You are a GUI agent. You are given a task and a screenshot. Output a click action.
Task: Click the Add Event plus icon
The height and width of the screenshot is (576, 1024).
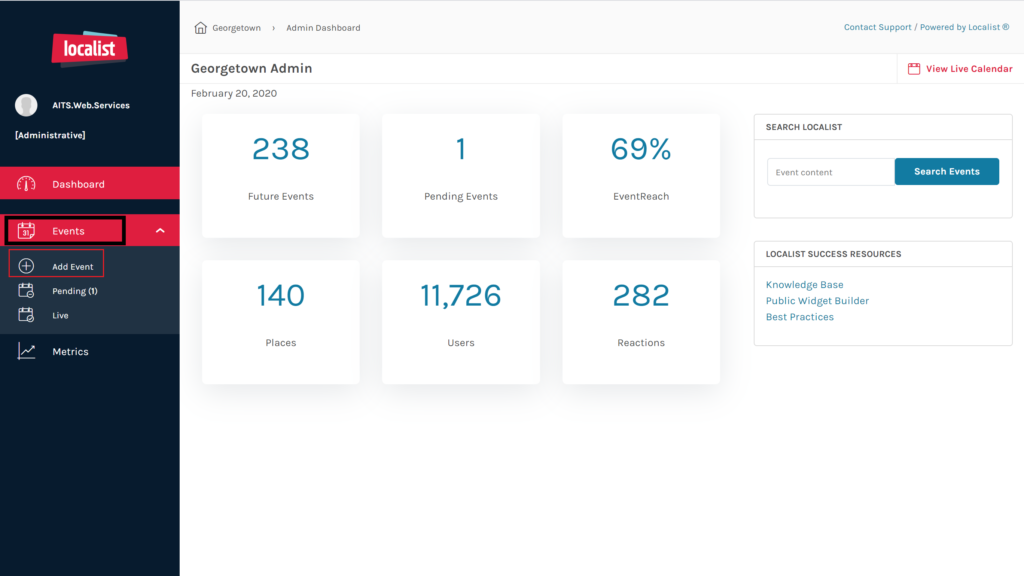[x=27, y=267]
